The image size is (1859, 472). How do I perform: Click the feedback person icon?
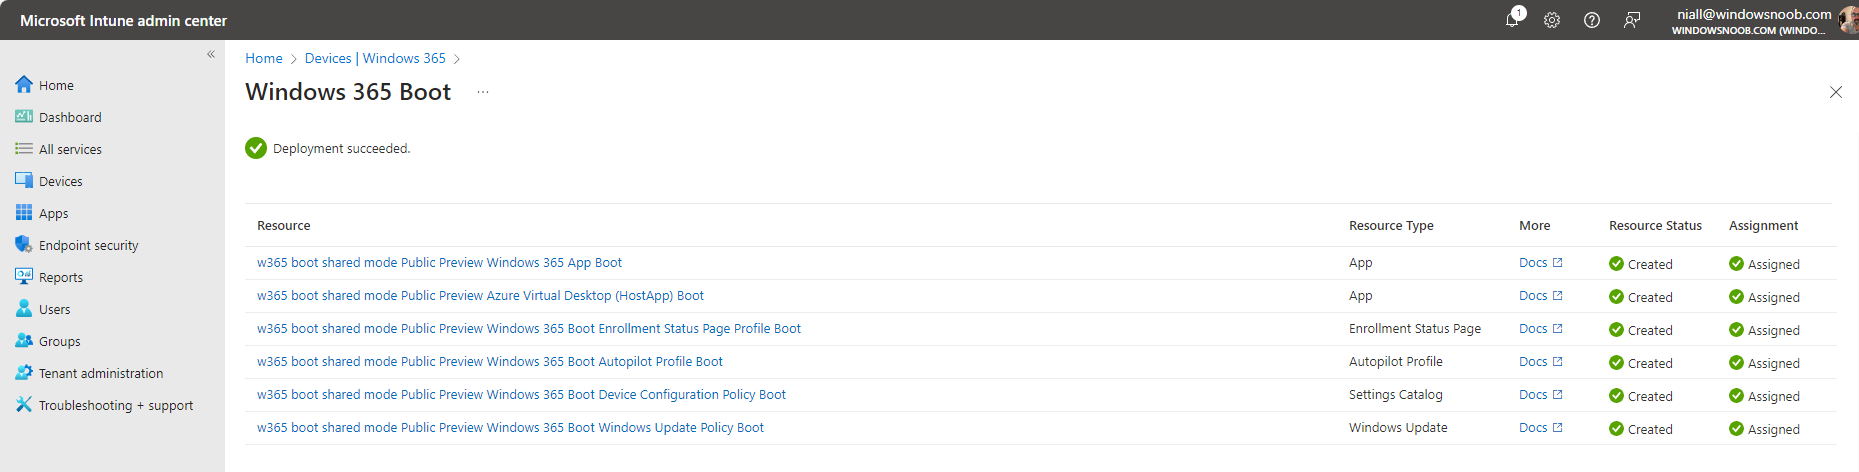(1632, 20)
